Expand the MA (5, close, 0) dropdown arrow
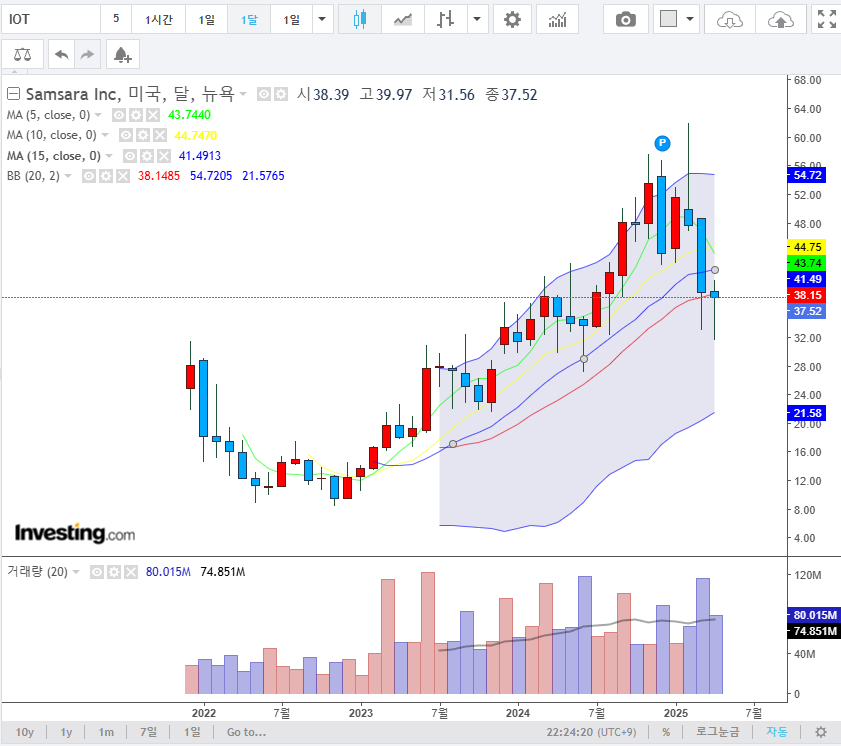 coord(98,115)
